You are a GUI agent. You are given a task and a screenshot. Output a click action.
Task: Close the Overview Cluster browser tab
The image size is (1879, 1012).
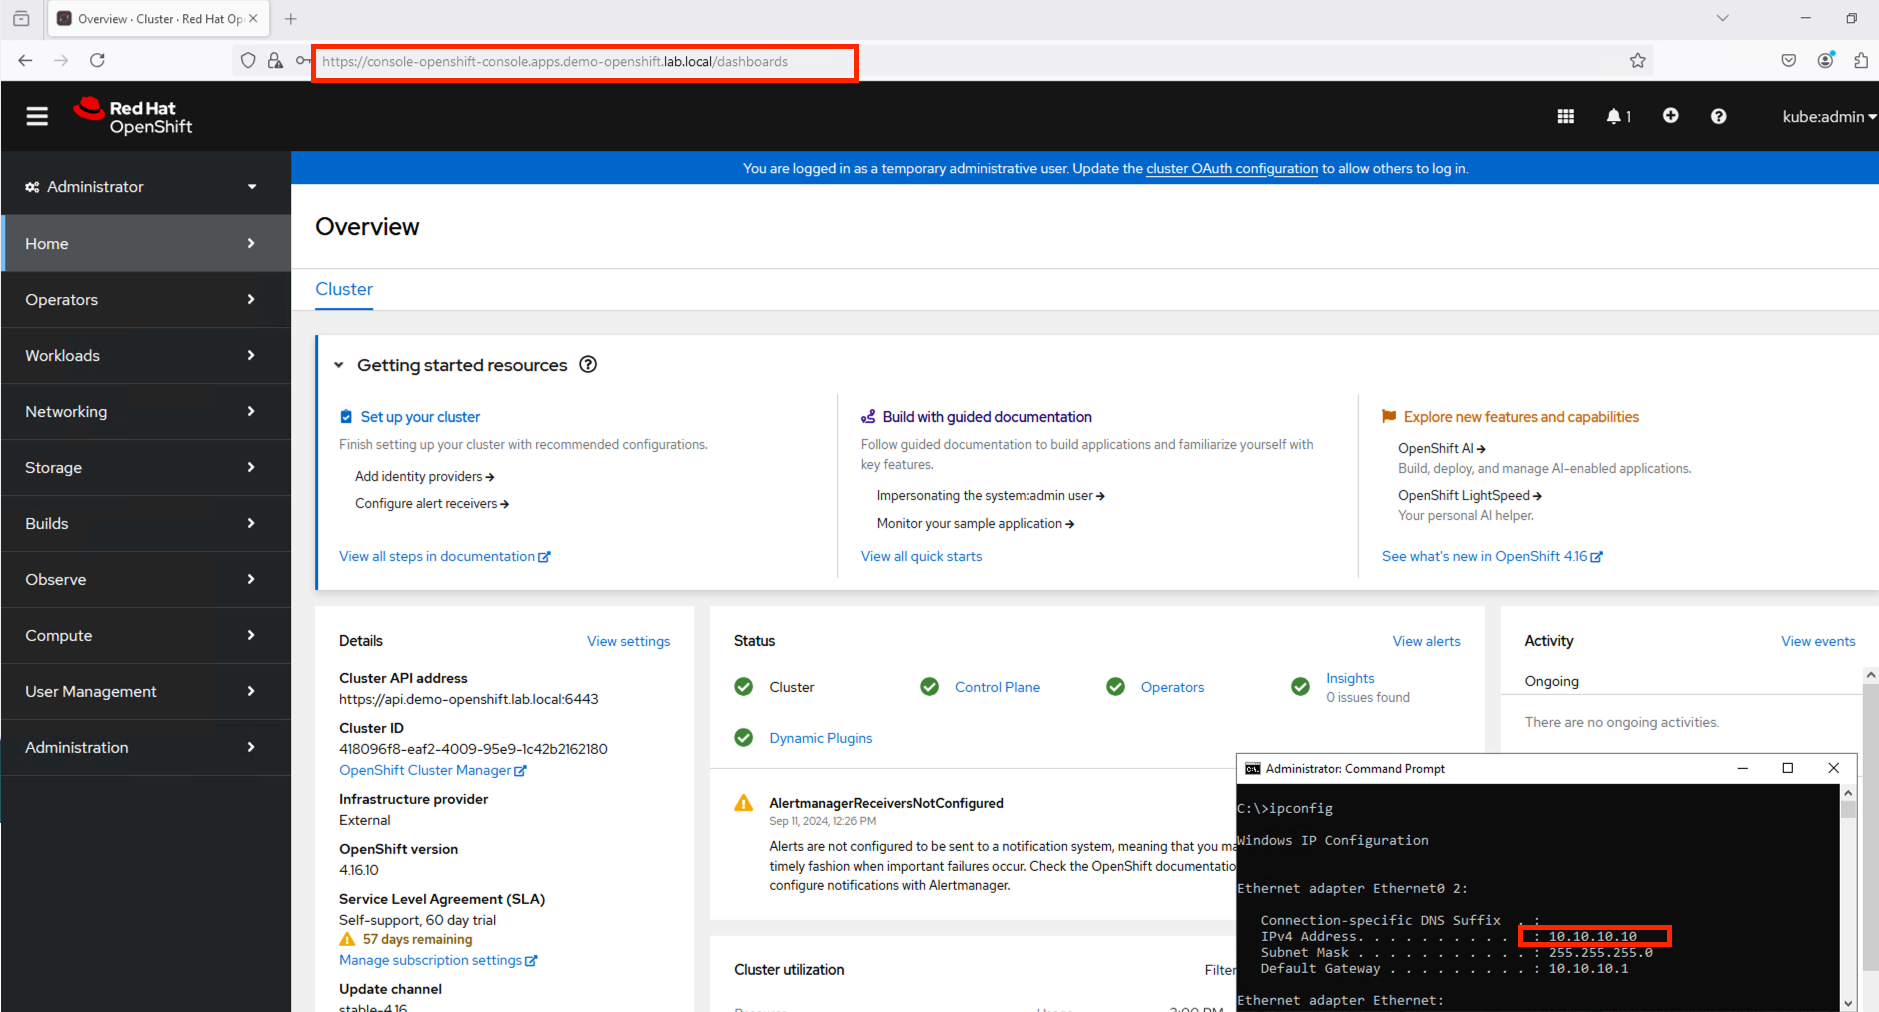(x=253, y=19)
